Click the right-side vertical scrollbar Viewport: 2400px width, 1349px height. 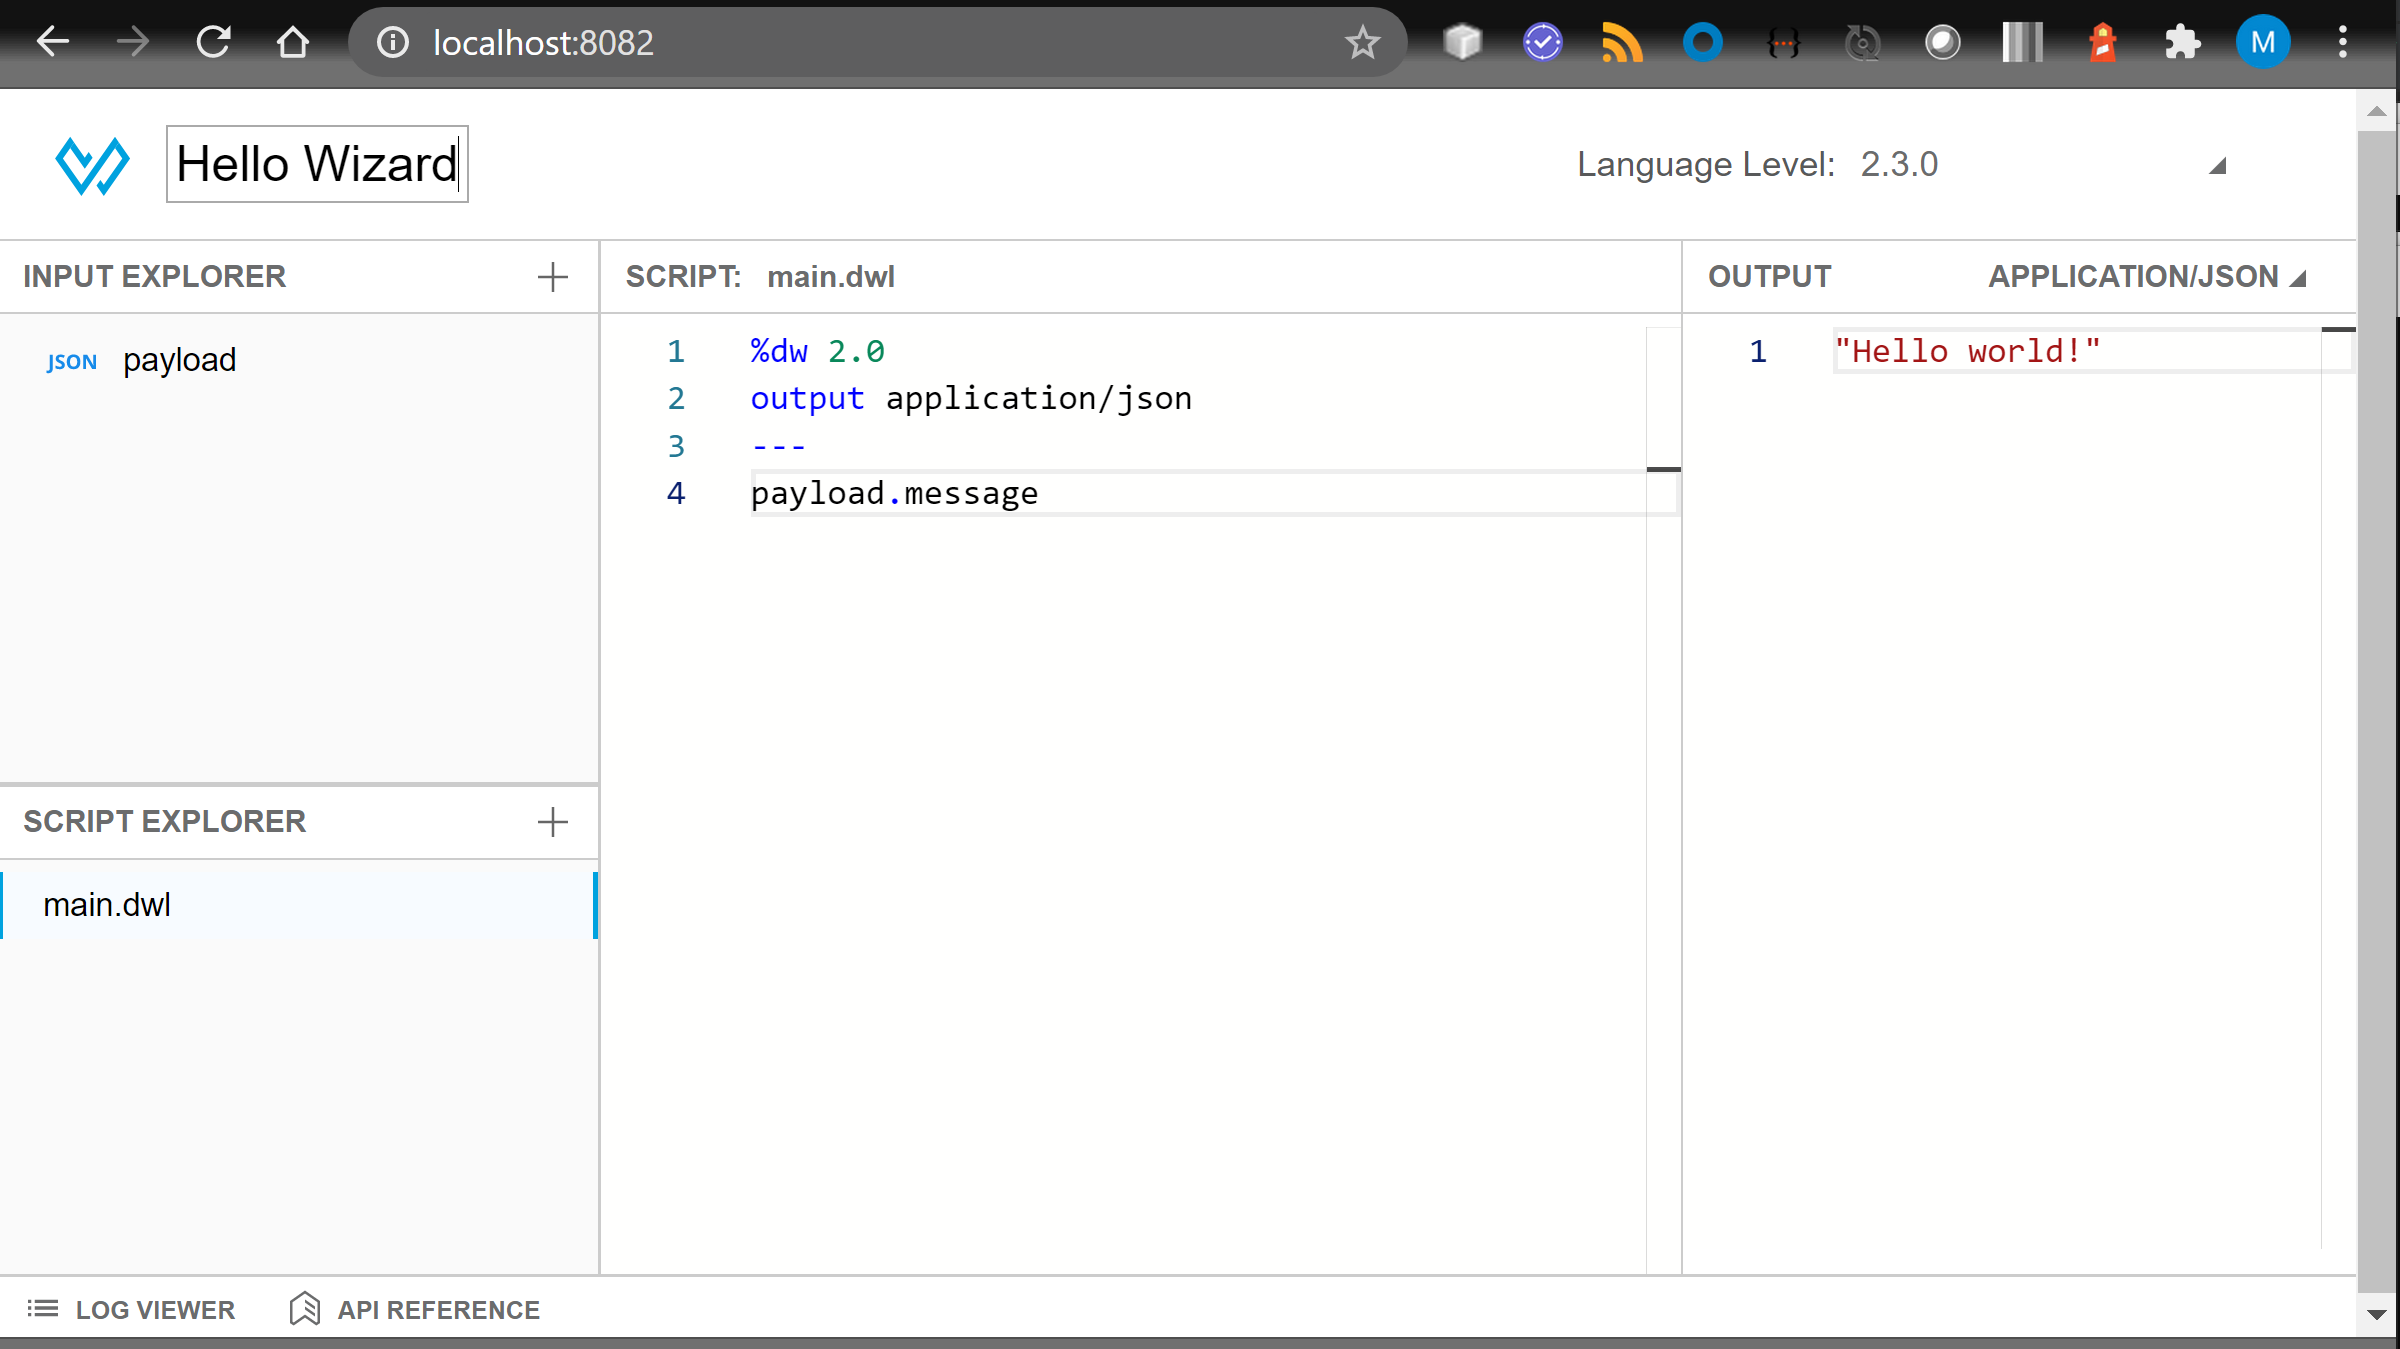(x=2377, y=700)
